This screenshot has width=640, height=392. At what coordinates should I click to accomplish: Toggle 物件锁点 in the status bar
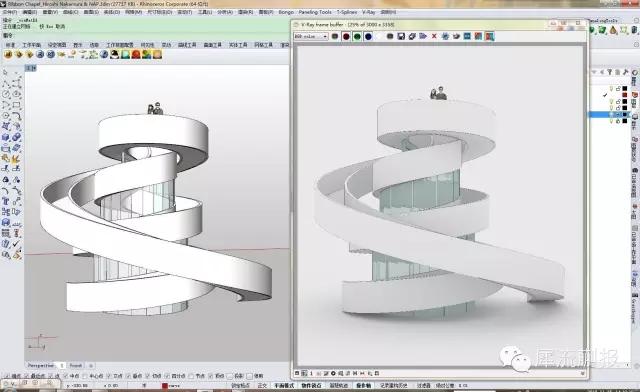pyautogui.click(x=311, y=385)
